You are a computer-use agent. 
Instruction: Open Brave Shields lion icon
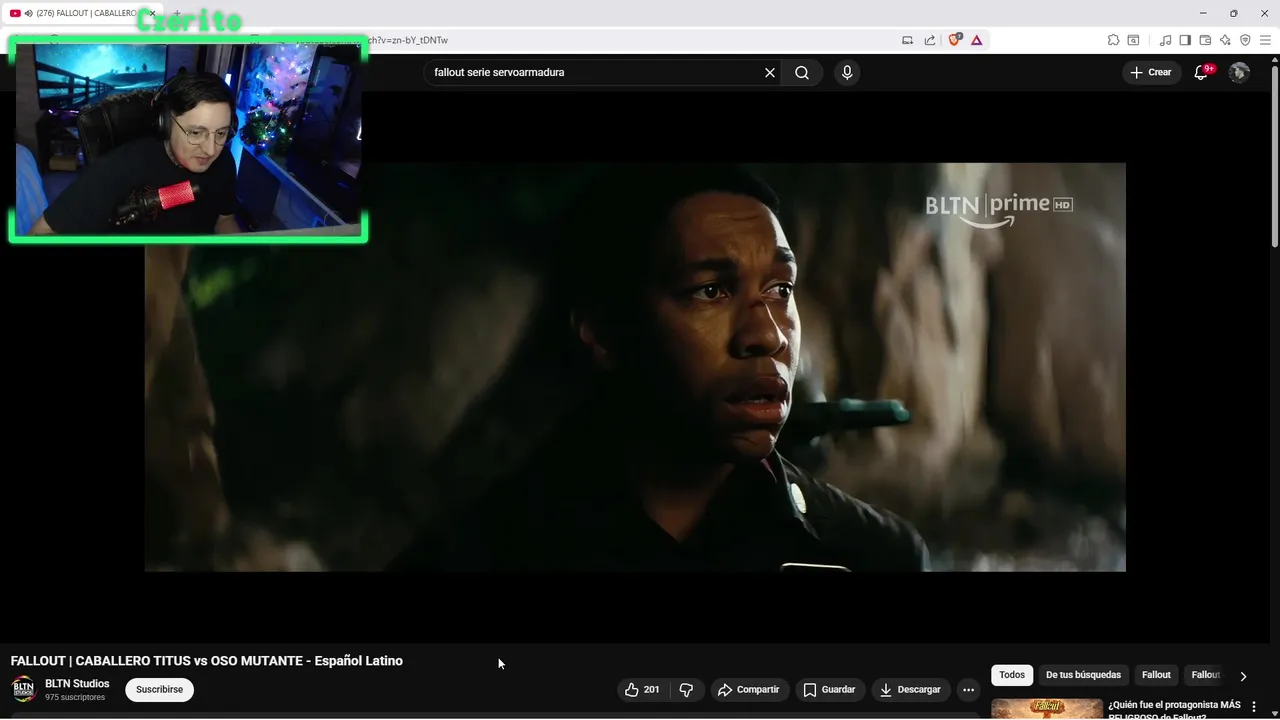tap(954, 40)
